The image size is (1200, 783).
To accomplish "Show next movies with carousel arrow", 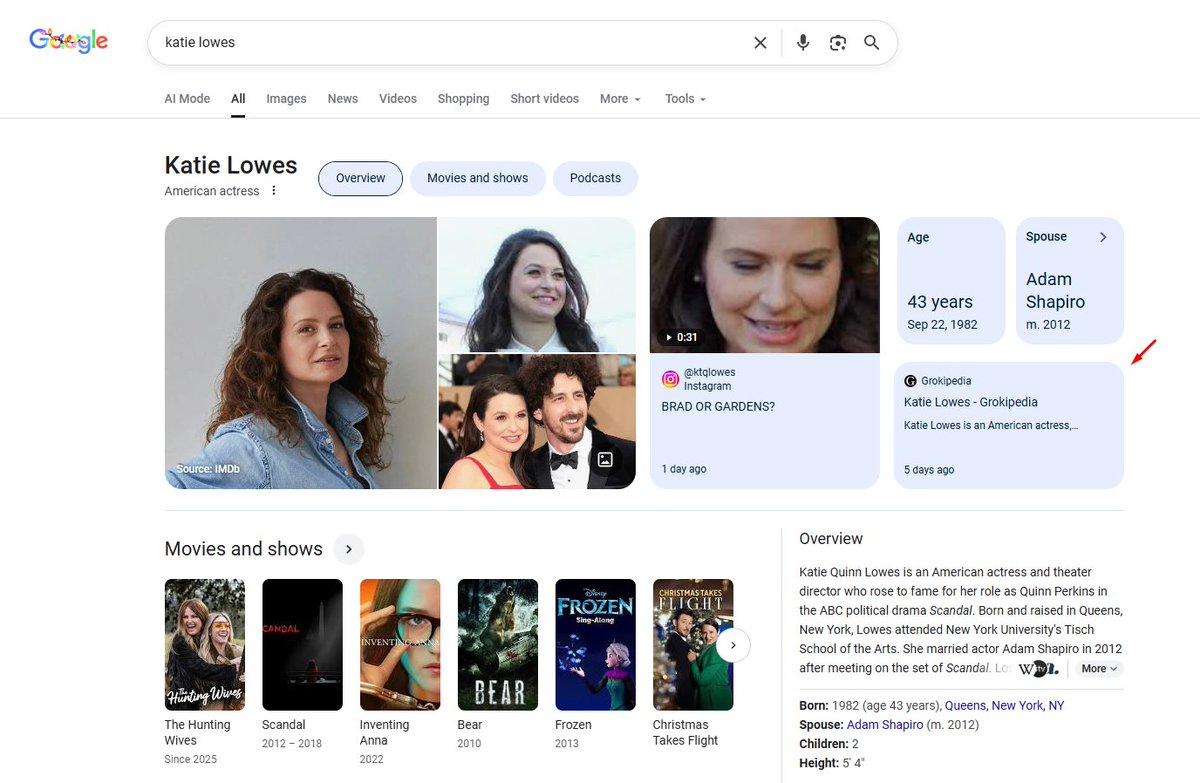I will [x=733, y=645].
